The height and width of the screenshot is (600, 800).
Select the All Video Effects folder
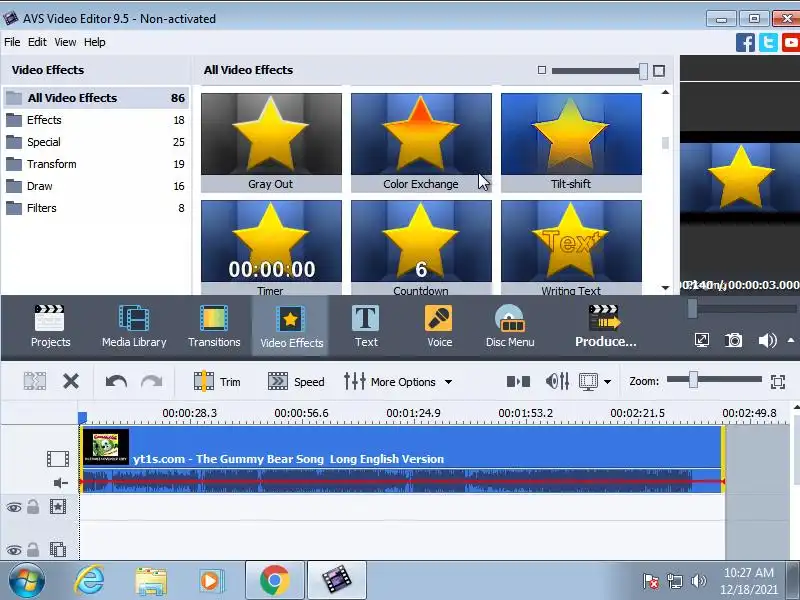click(96, 97)
